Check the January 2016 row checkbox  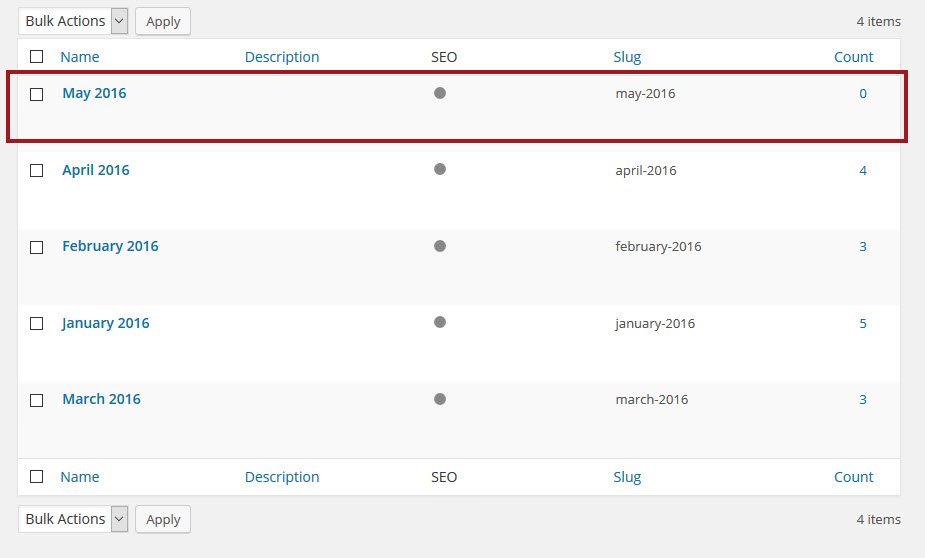(37, 324)
